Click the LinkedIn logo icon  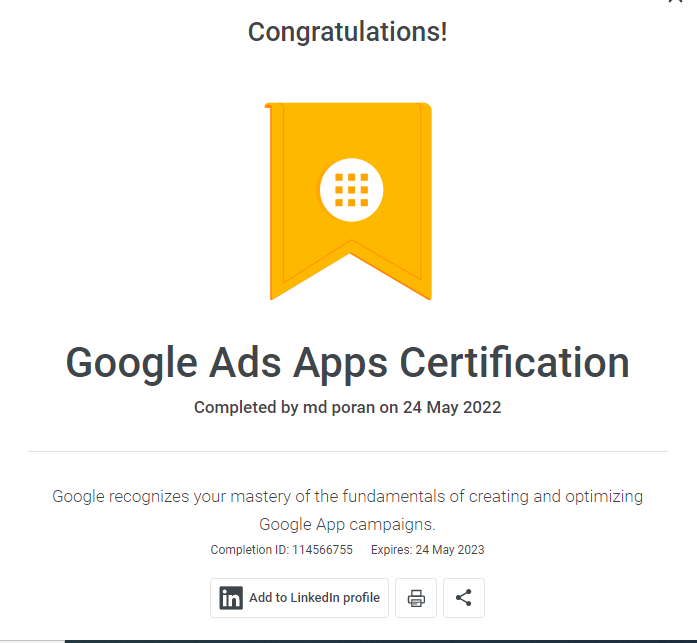pyautogui.click(x=231, y=598)
